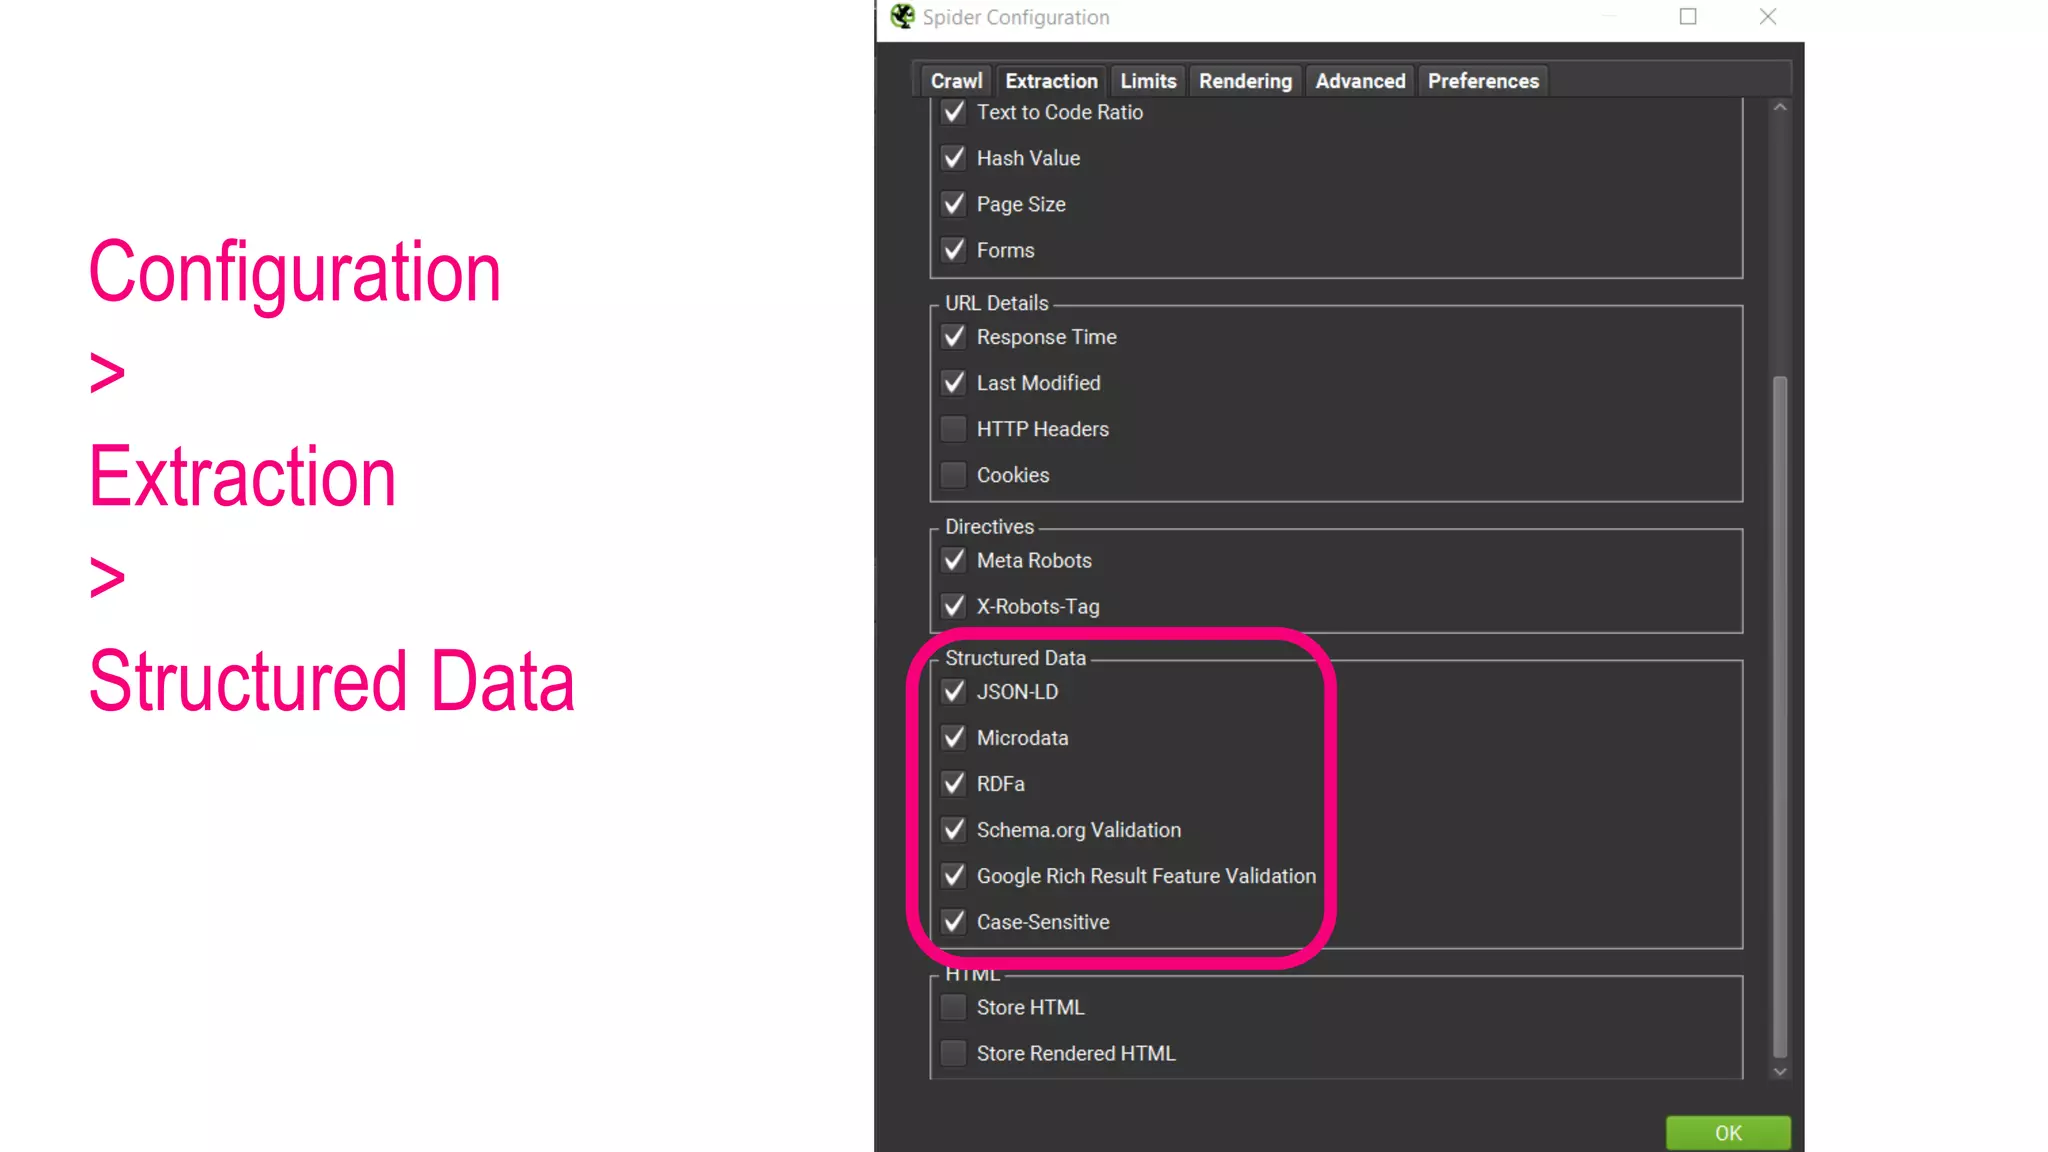This screenshot has height=1152, width=2048.
Task: Disable Google Rich Result Feature Validation
Action: [954, 876]
